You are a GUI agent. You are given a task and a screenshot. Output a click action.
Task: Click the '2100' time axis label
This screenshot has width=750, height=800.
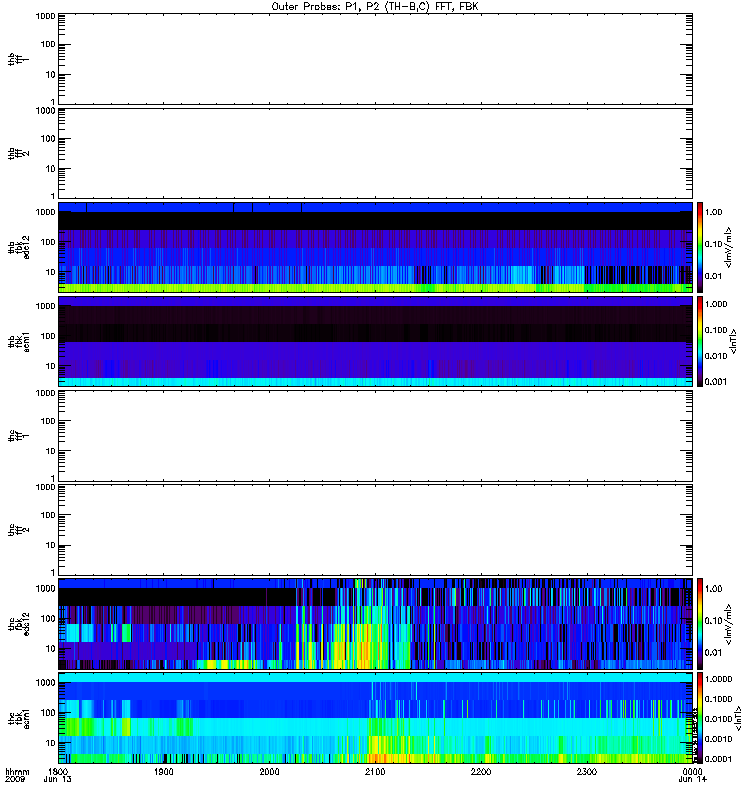click(x=375, y=771)
